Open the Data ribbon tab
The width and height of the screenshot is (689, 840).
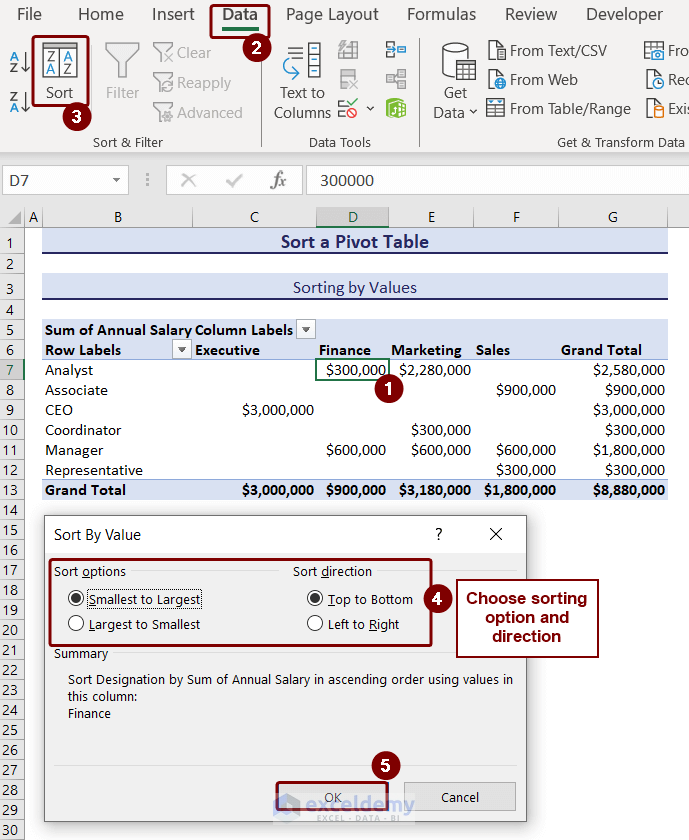pos(240,15)
